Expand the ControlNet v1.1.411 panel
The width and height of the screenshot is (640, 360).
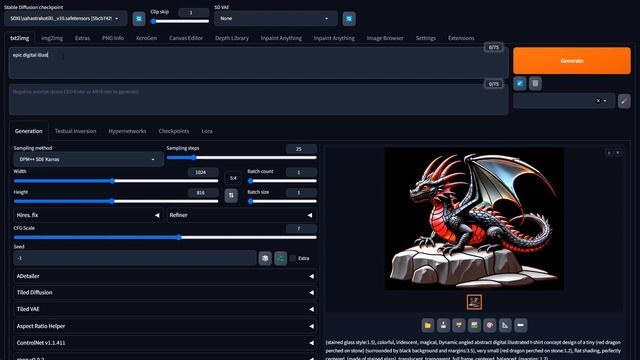pos(165,343)
